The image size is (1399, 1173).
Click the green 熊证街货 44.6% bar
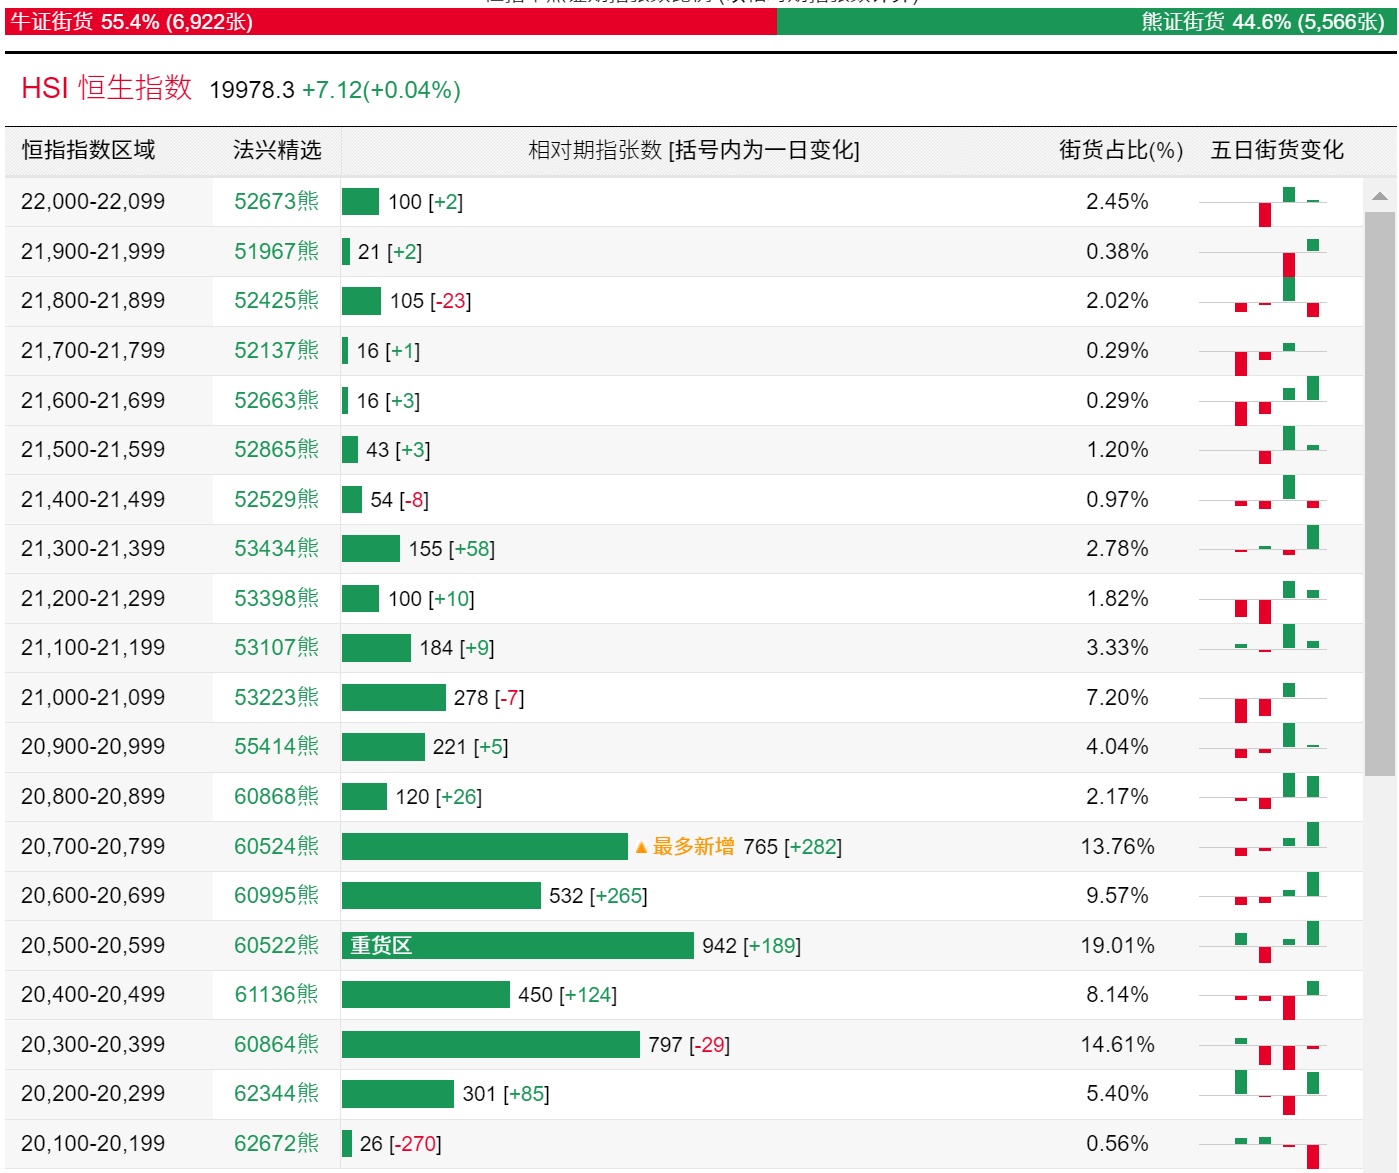point(1086,21)
